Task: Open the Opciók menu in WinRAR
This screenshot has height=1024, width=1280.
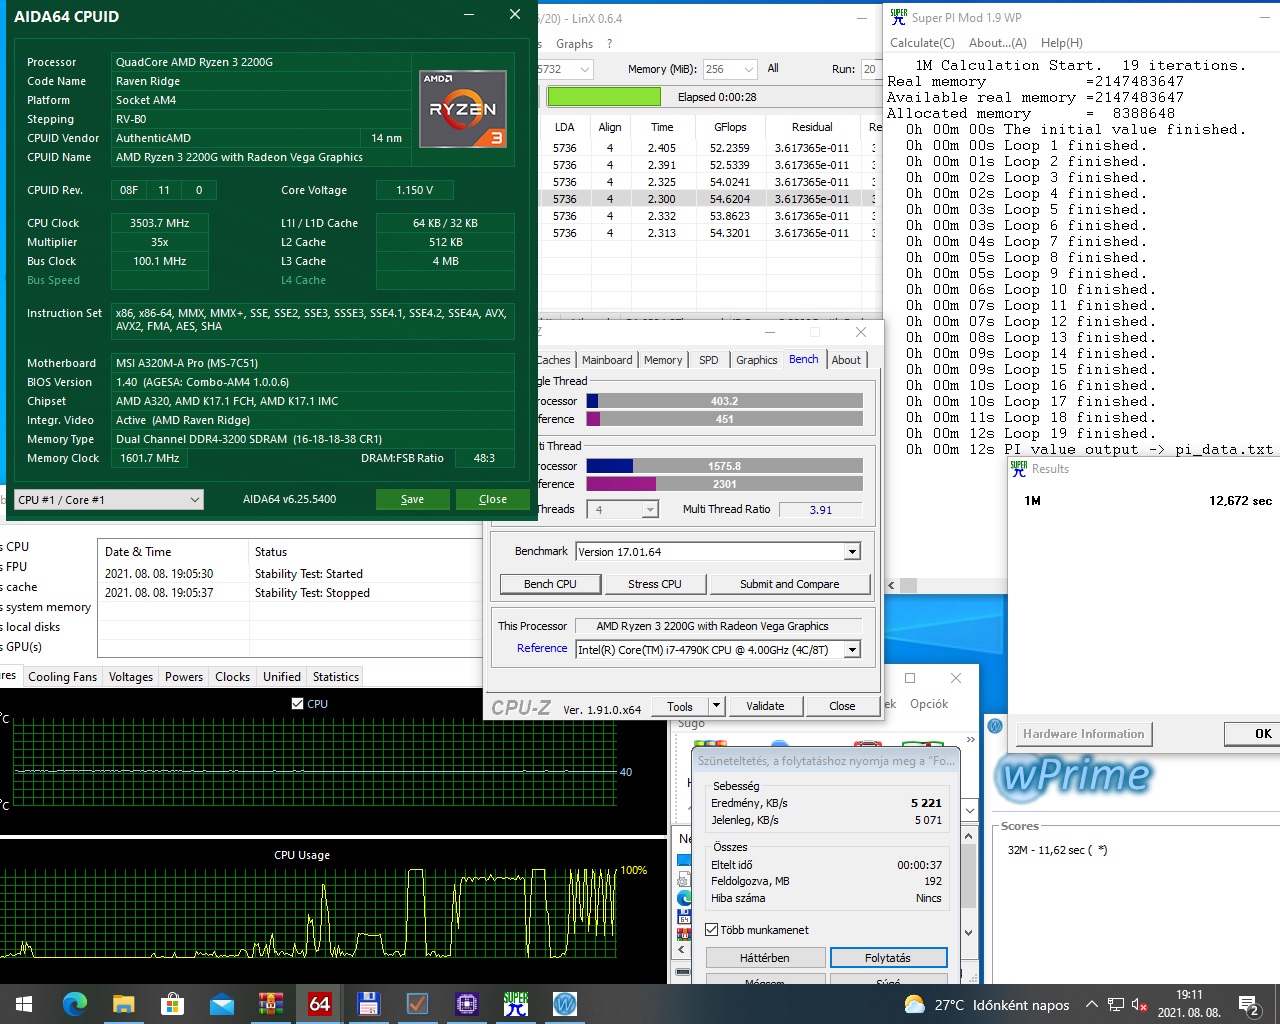Action: [x=929, y=704]
